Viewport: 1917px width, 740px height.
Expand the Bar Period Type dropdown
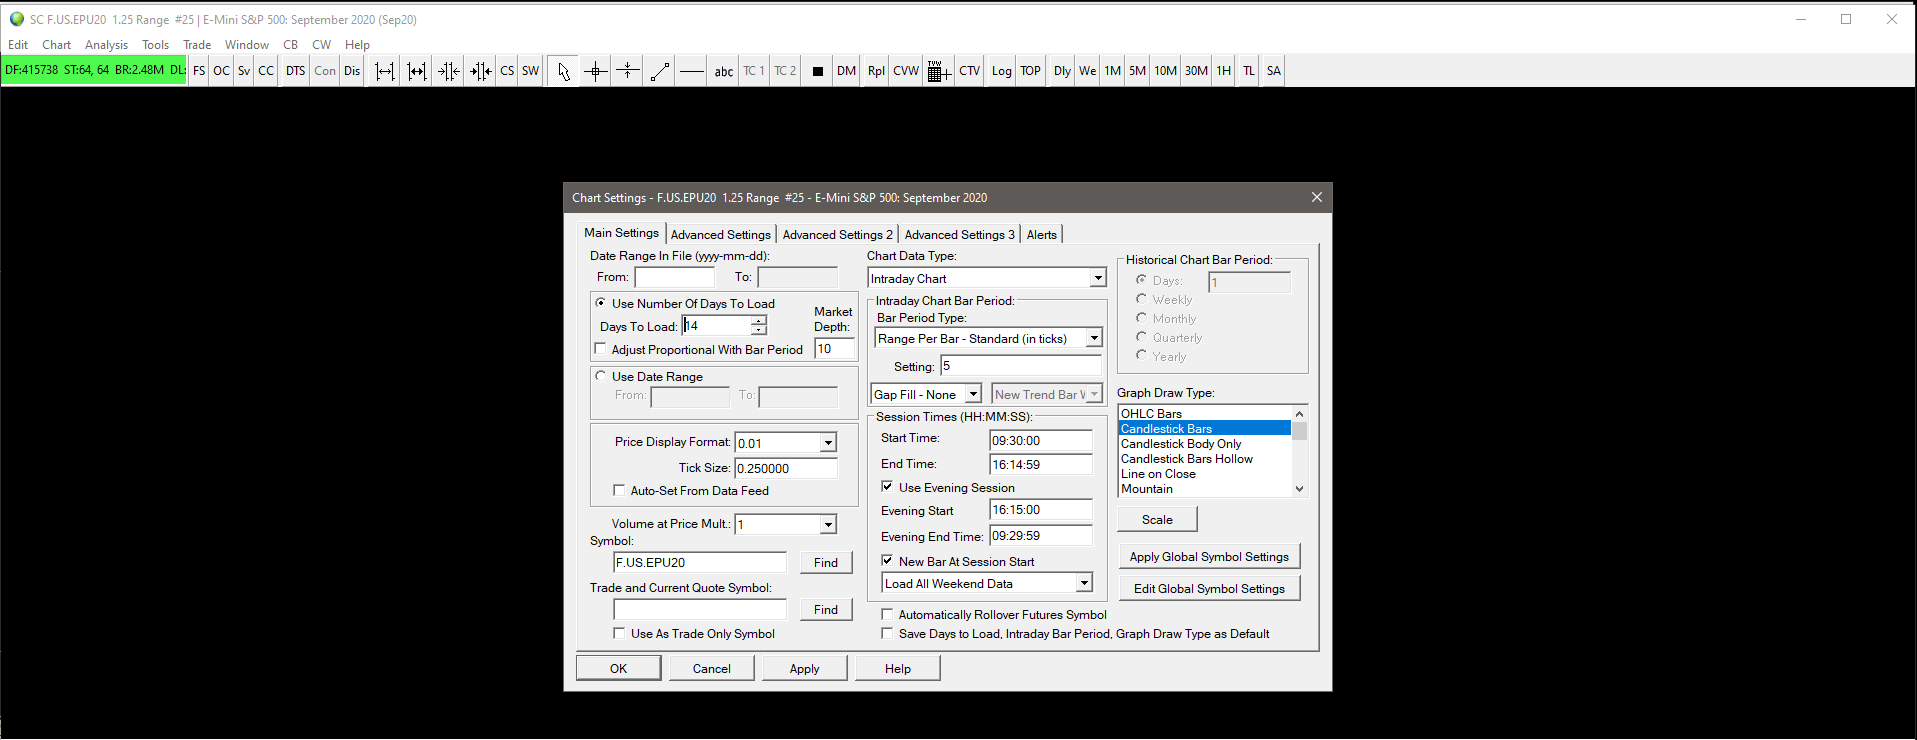(x=1093, y=339)
